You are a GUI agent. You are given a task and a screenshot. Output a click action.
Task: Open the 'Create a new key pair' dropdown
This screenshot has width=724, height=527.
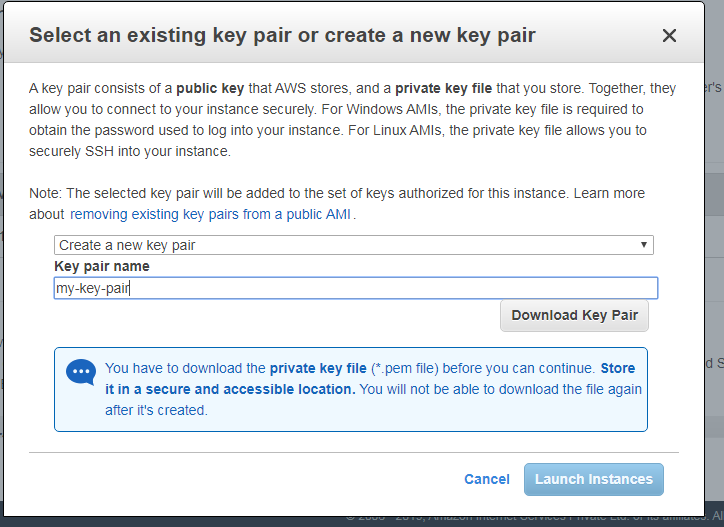tap(353, 245)
